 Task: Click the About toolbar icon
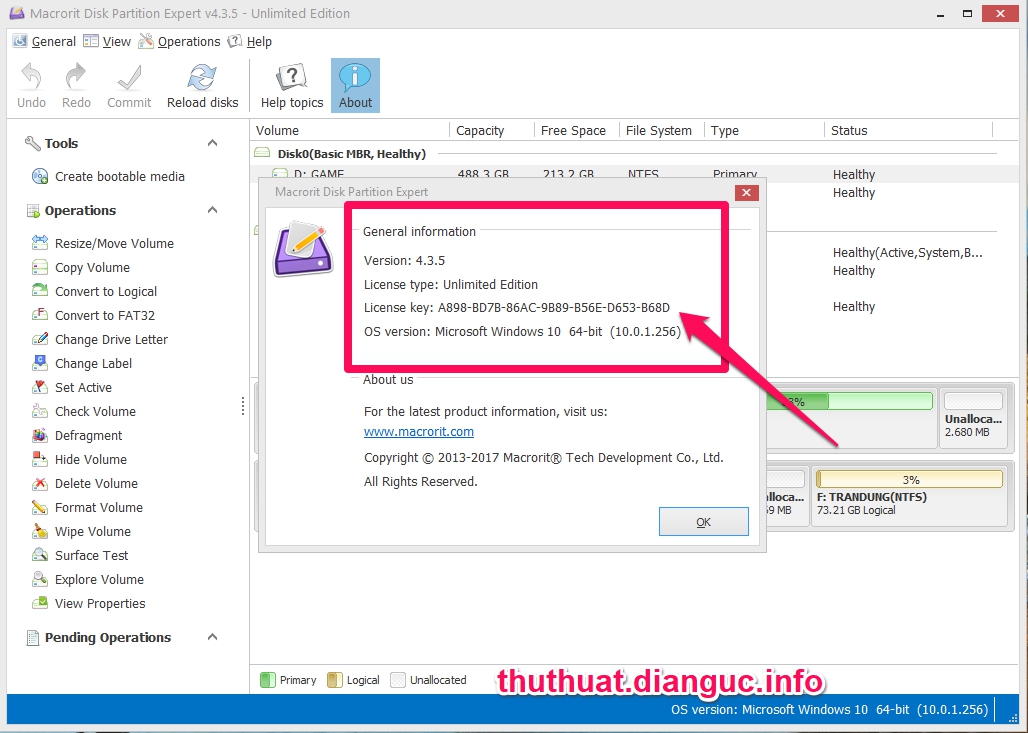pos(355,77)
